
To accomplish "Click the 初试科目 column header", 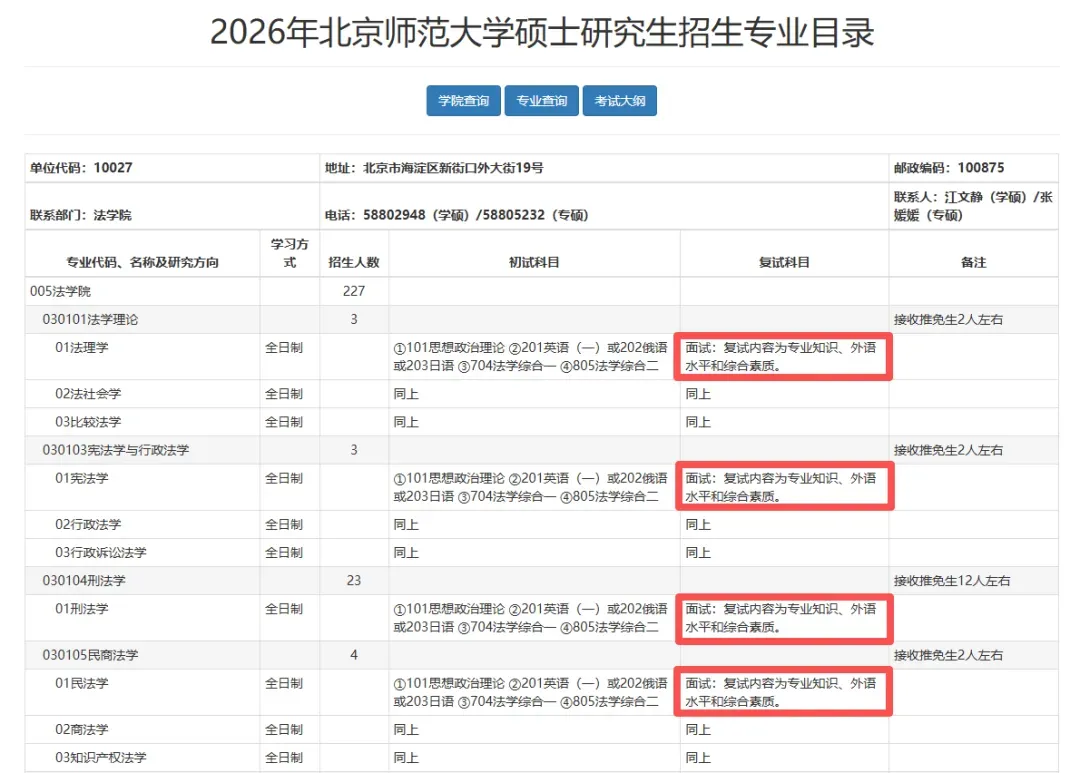I will (x=534, y=262).
